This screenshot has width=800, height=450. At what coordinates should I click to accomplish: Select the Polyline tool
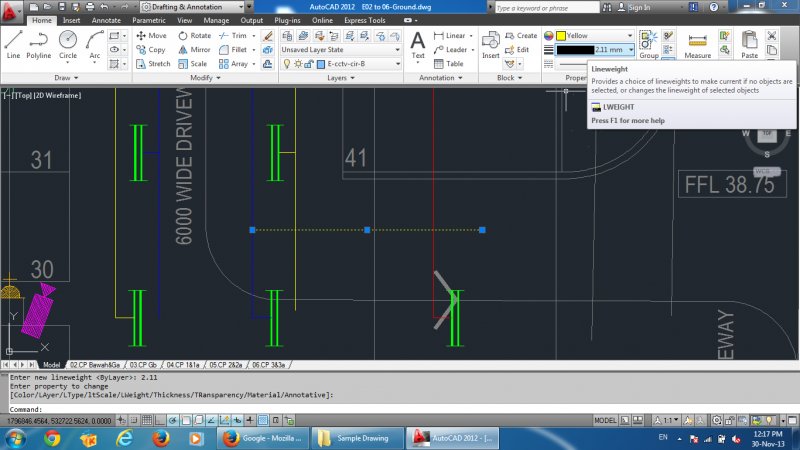click(x=39, y=45)
